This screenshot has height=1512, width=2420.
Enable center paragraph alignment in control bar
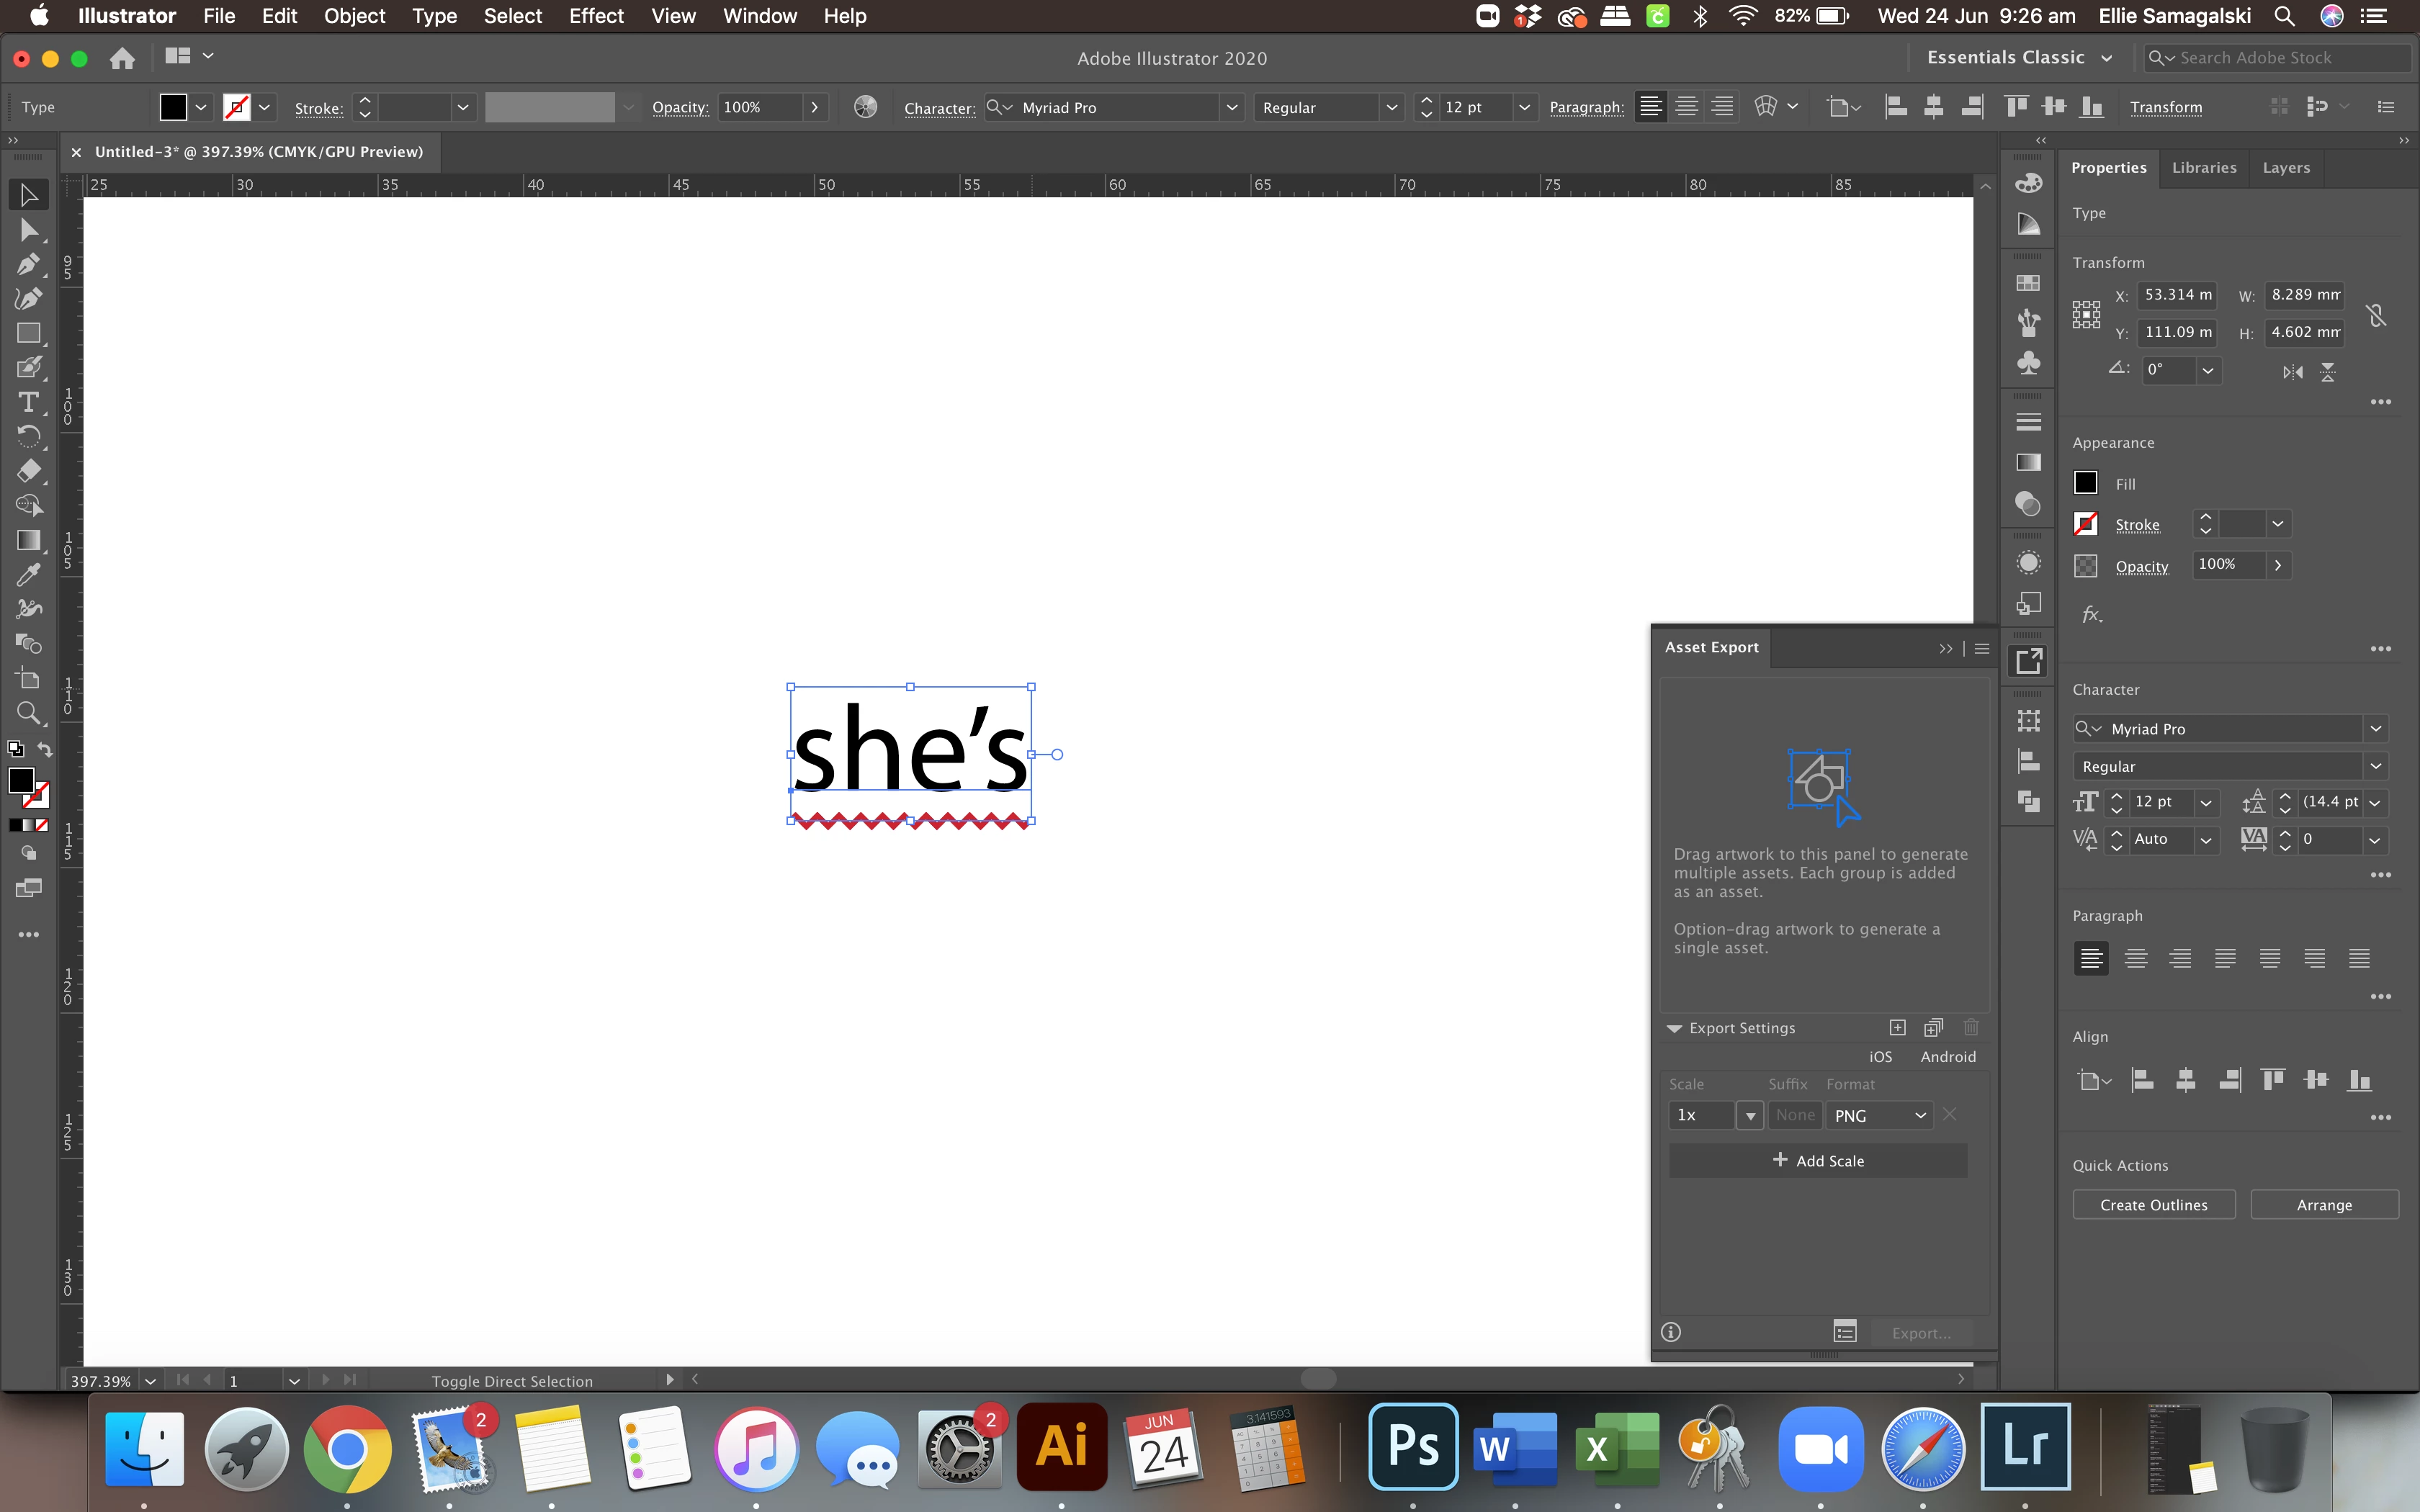pyautogui.click(x=1686, y=107)
